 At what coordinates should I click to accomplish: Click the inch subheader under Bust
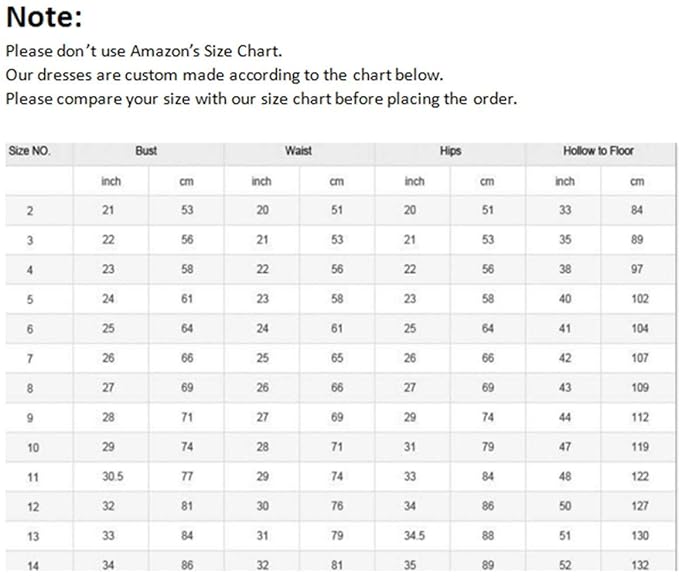111,181
